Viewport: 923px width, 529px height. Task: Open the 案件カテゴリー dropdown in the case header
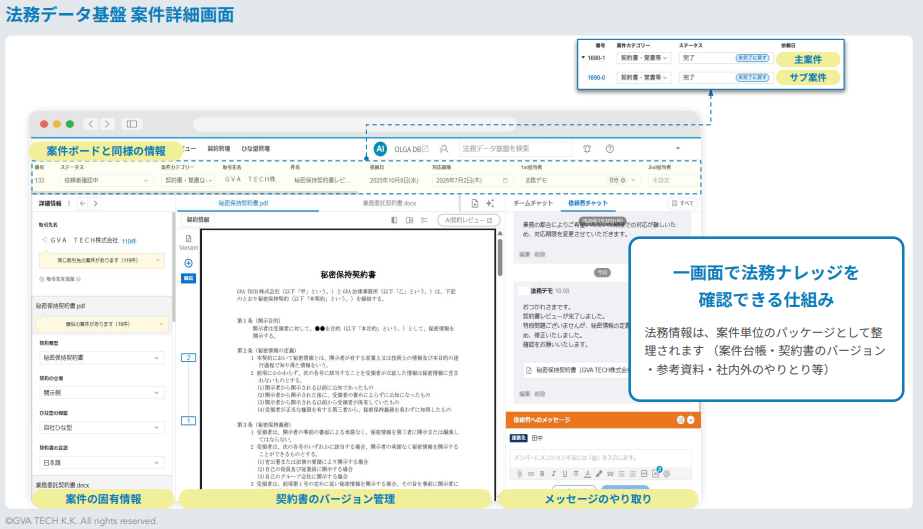coord(188,181)
